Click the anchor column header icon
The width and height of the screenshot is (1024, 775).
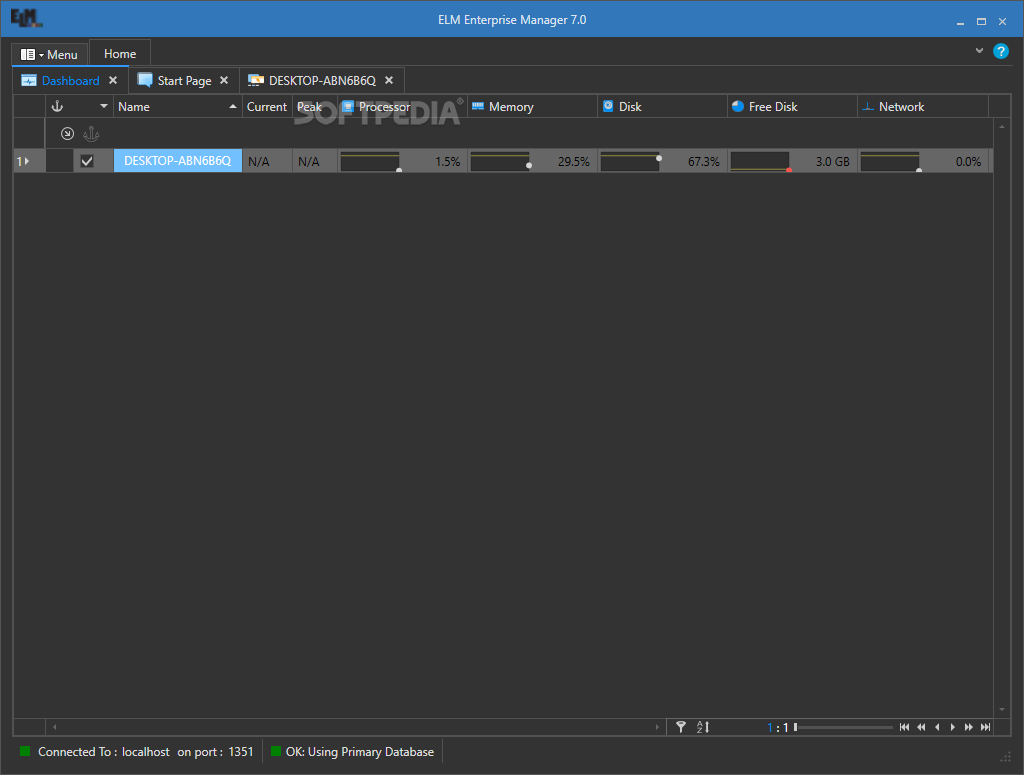(x=57, y=106)
